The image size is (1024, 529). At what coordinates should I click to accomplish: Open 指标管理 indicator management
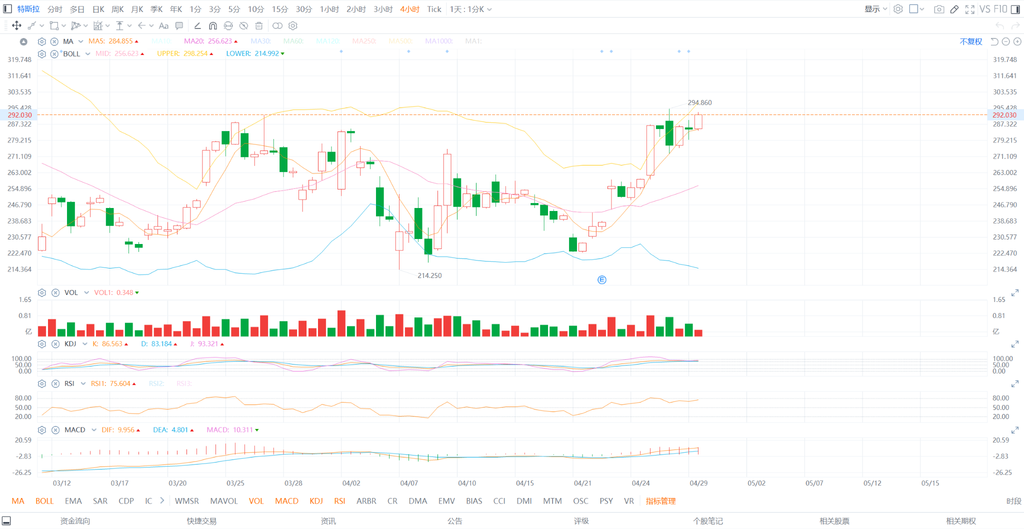[660, 501]
